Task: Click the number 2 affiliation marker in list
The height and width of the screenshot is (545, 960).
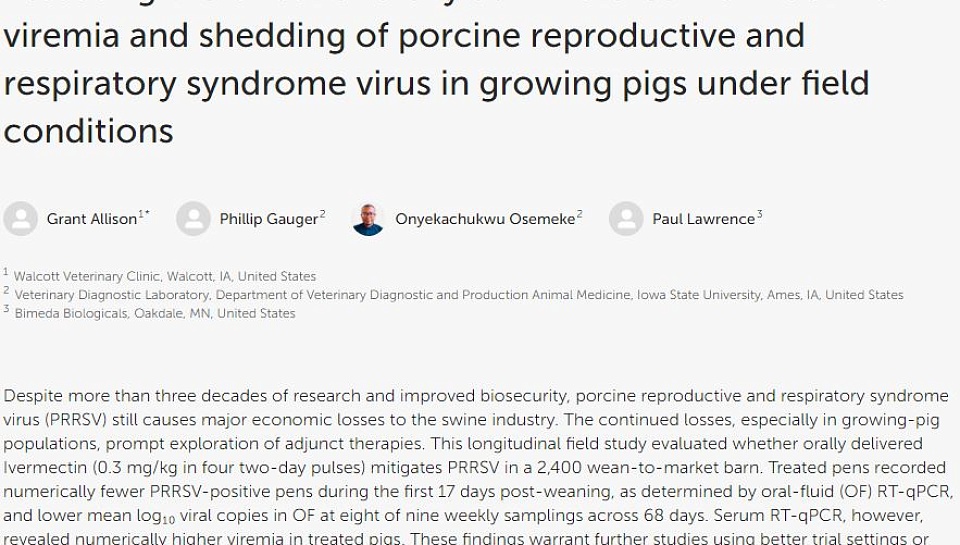Action: tap(6, 291)
